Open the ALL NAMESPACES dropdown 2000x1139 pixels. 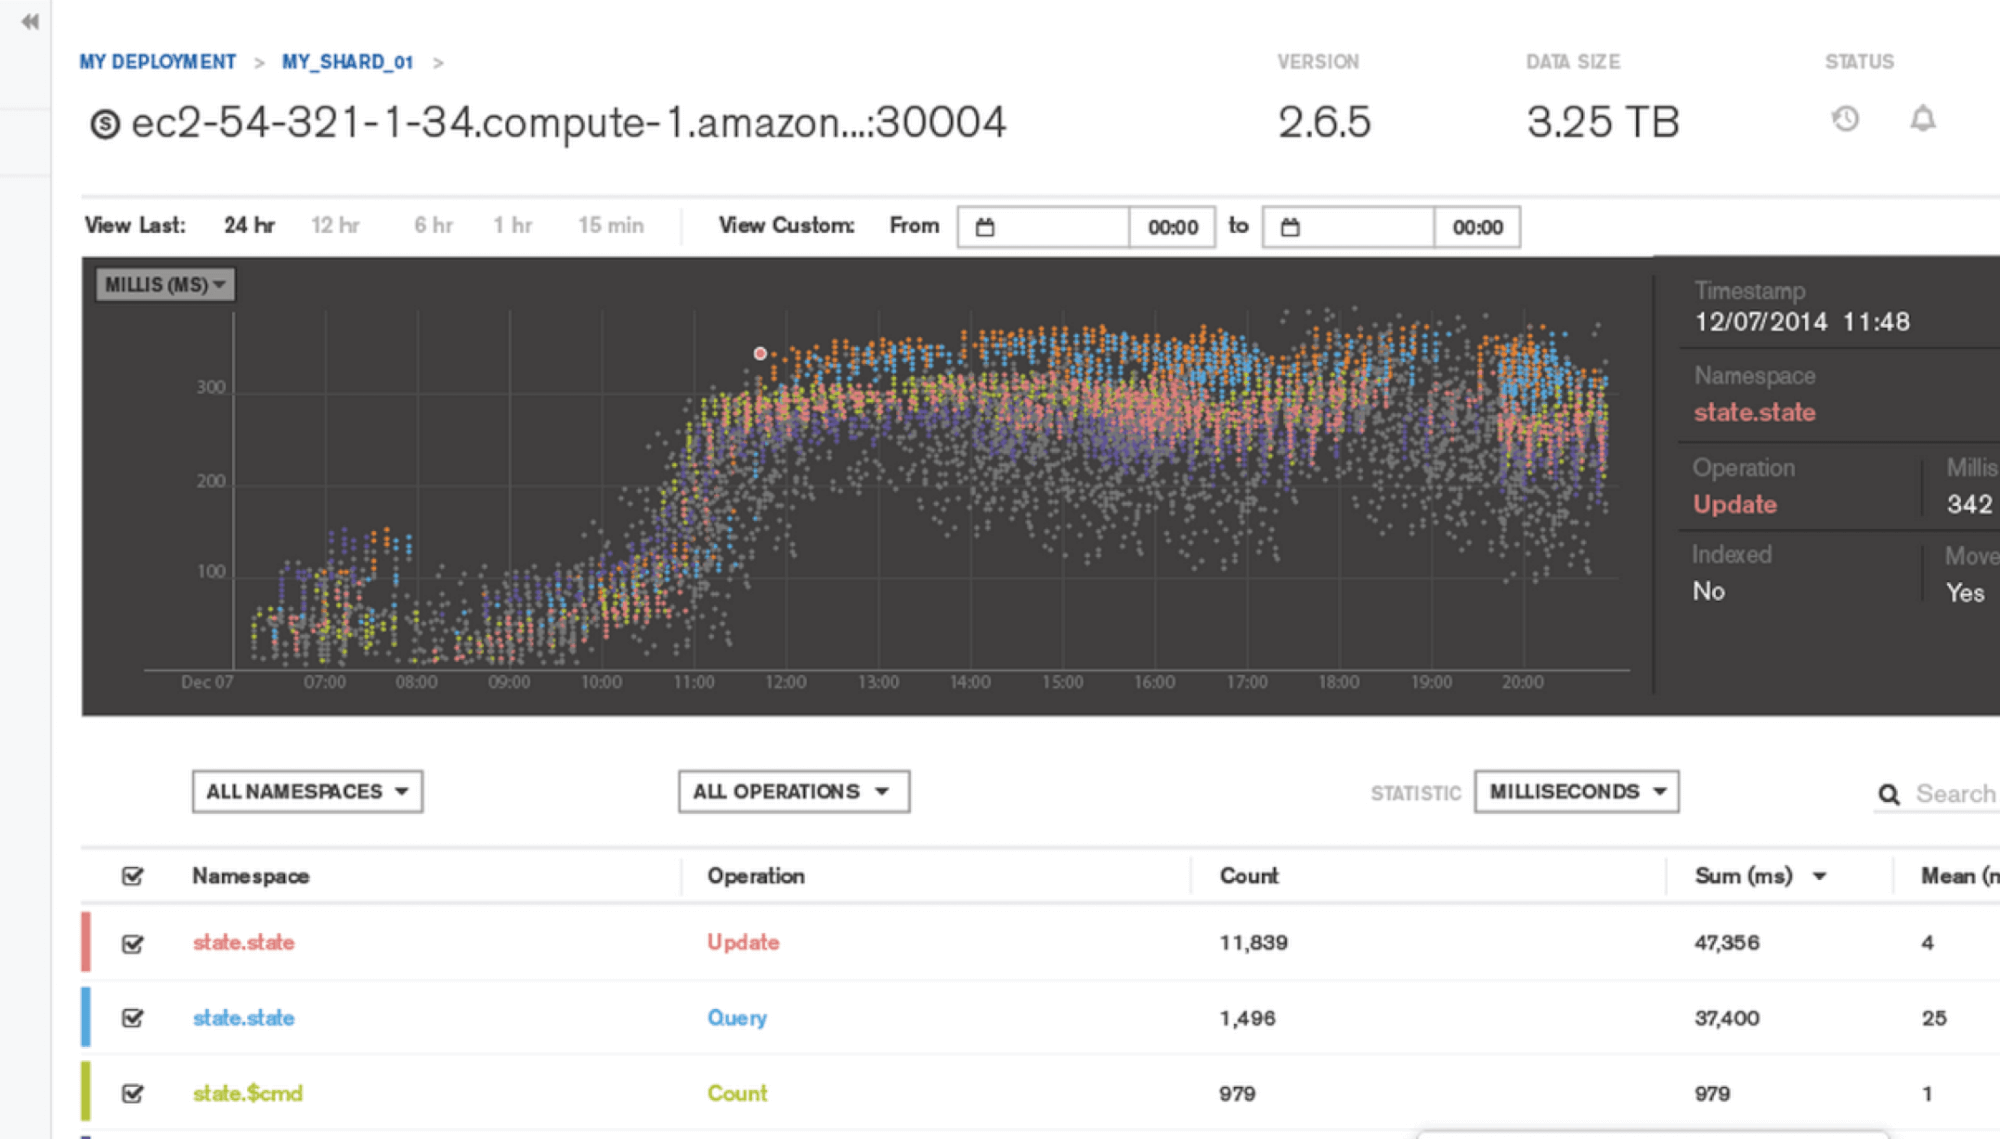coord(307,791)
